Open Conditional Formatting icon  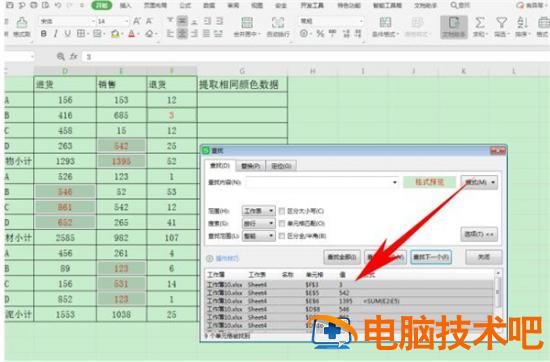pyautogui.click(x=385, y=22)
